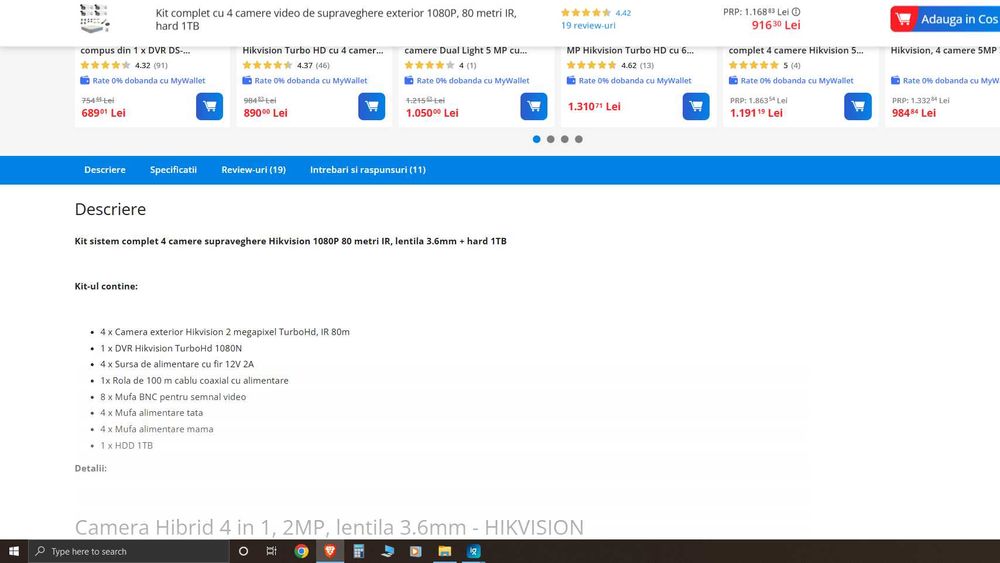Open the Intrebari si raspunsuri (11) tab
Viewport: 1000px width, 563px height.
367,170
